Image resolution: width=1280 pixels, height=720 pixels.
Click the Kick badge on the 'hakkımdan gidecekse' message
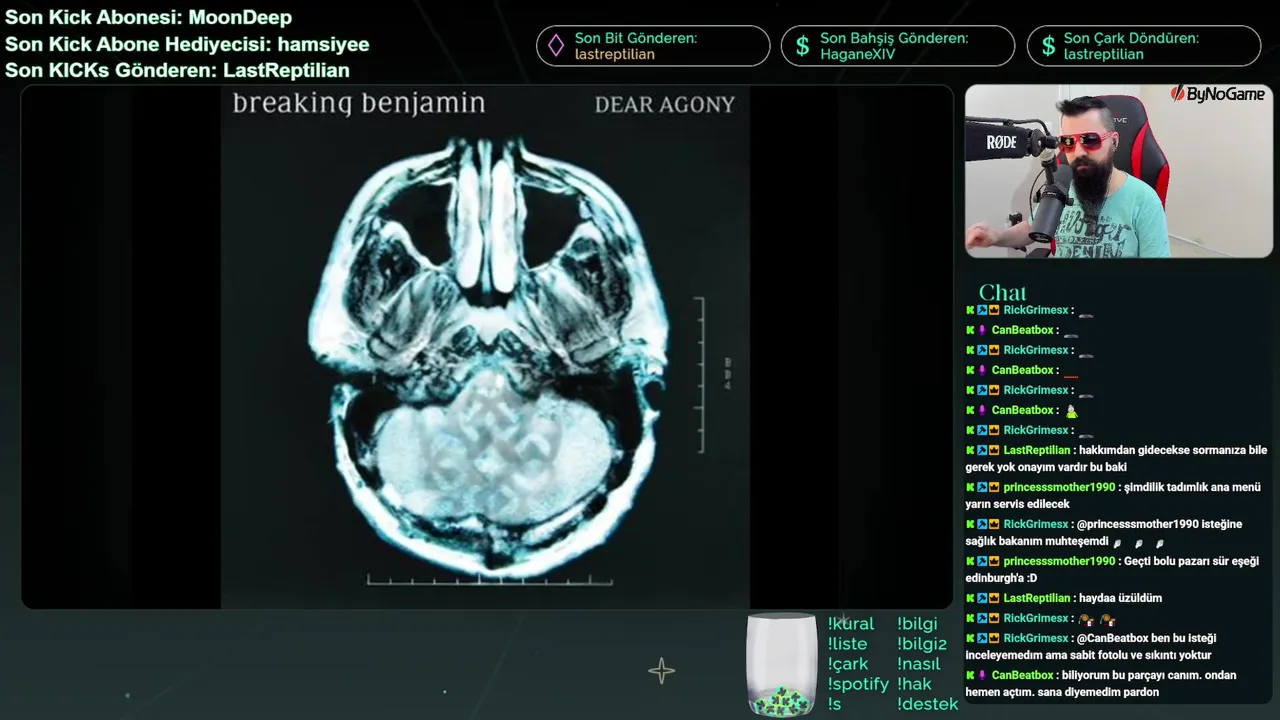(x=970, y=450)
